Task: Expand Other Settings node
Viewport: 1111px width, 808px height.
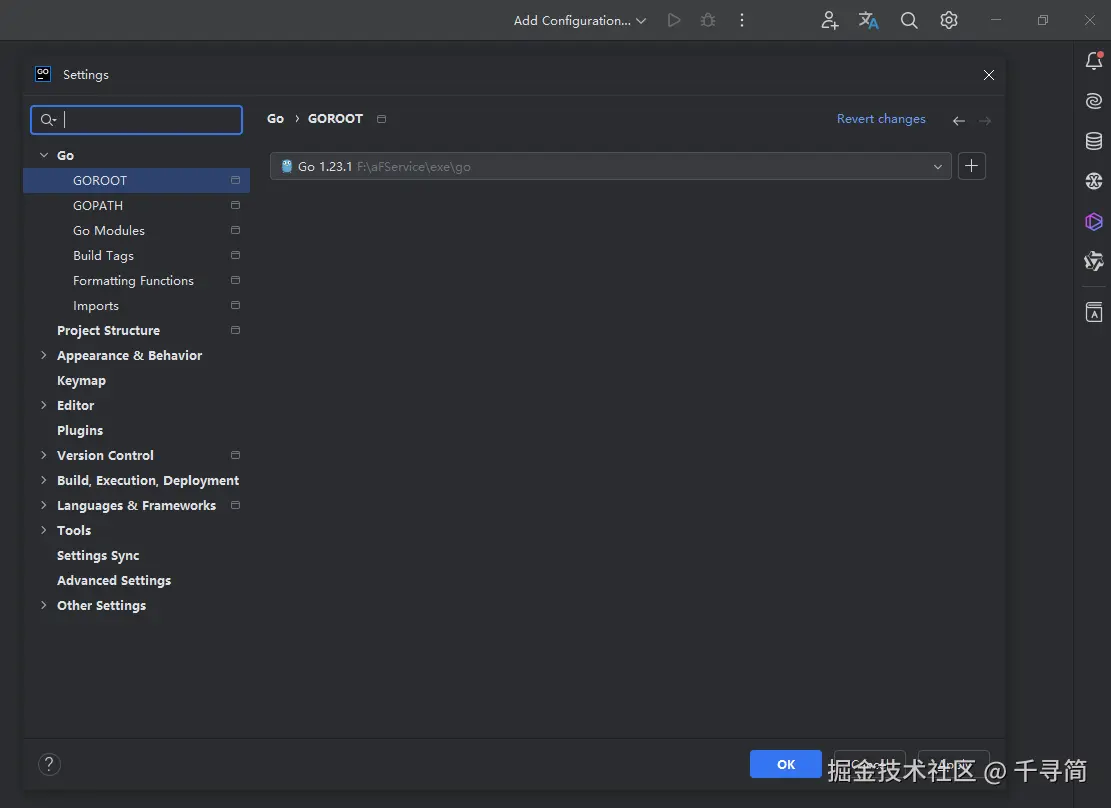Action: [x=44, y=605]
